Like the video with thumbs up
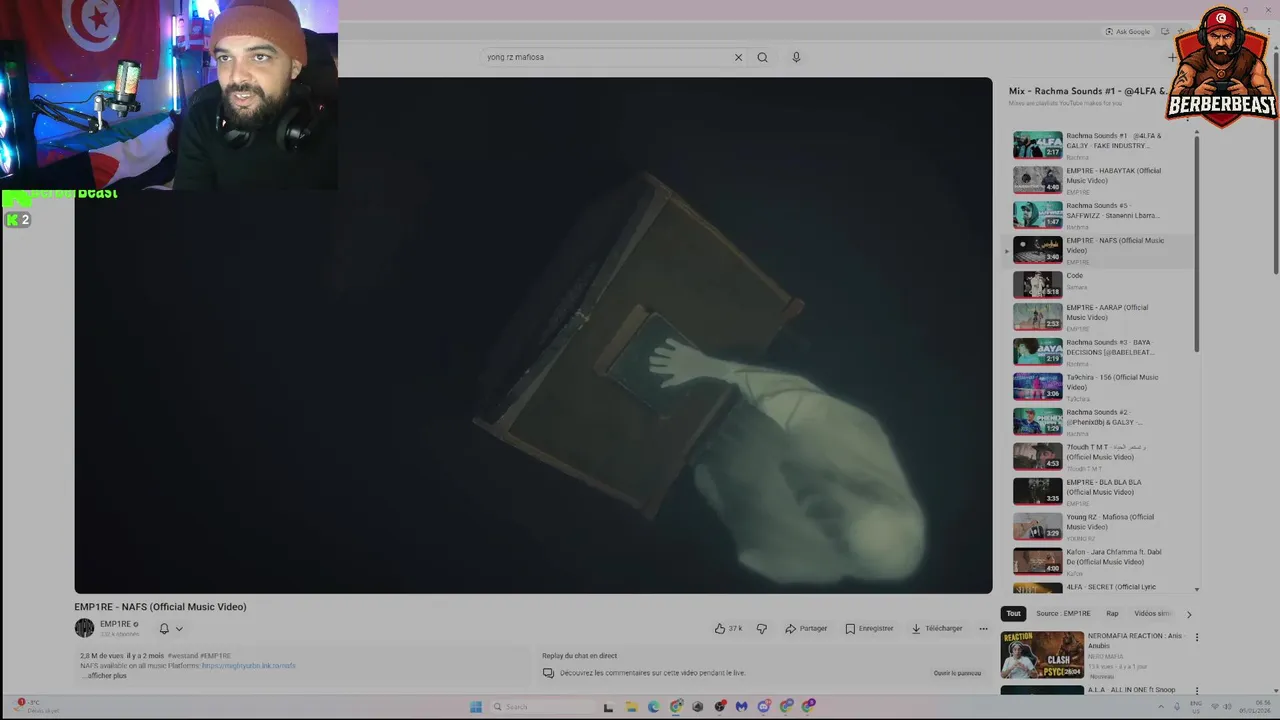The height and width of the screenshot is (720, 1280). (727, 628)
